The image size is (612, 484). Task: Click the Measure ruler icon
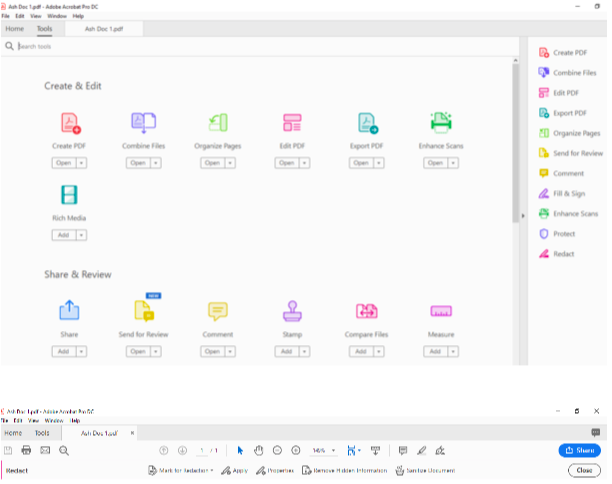(440, 311)
